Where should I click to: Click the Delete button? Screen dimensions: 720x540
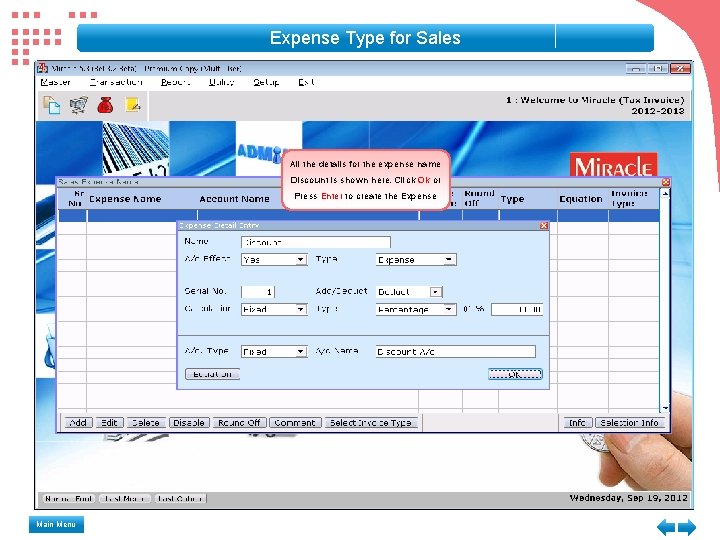146,422
